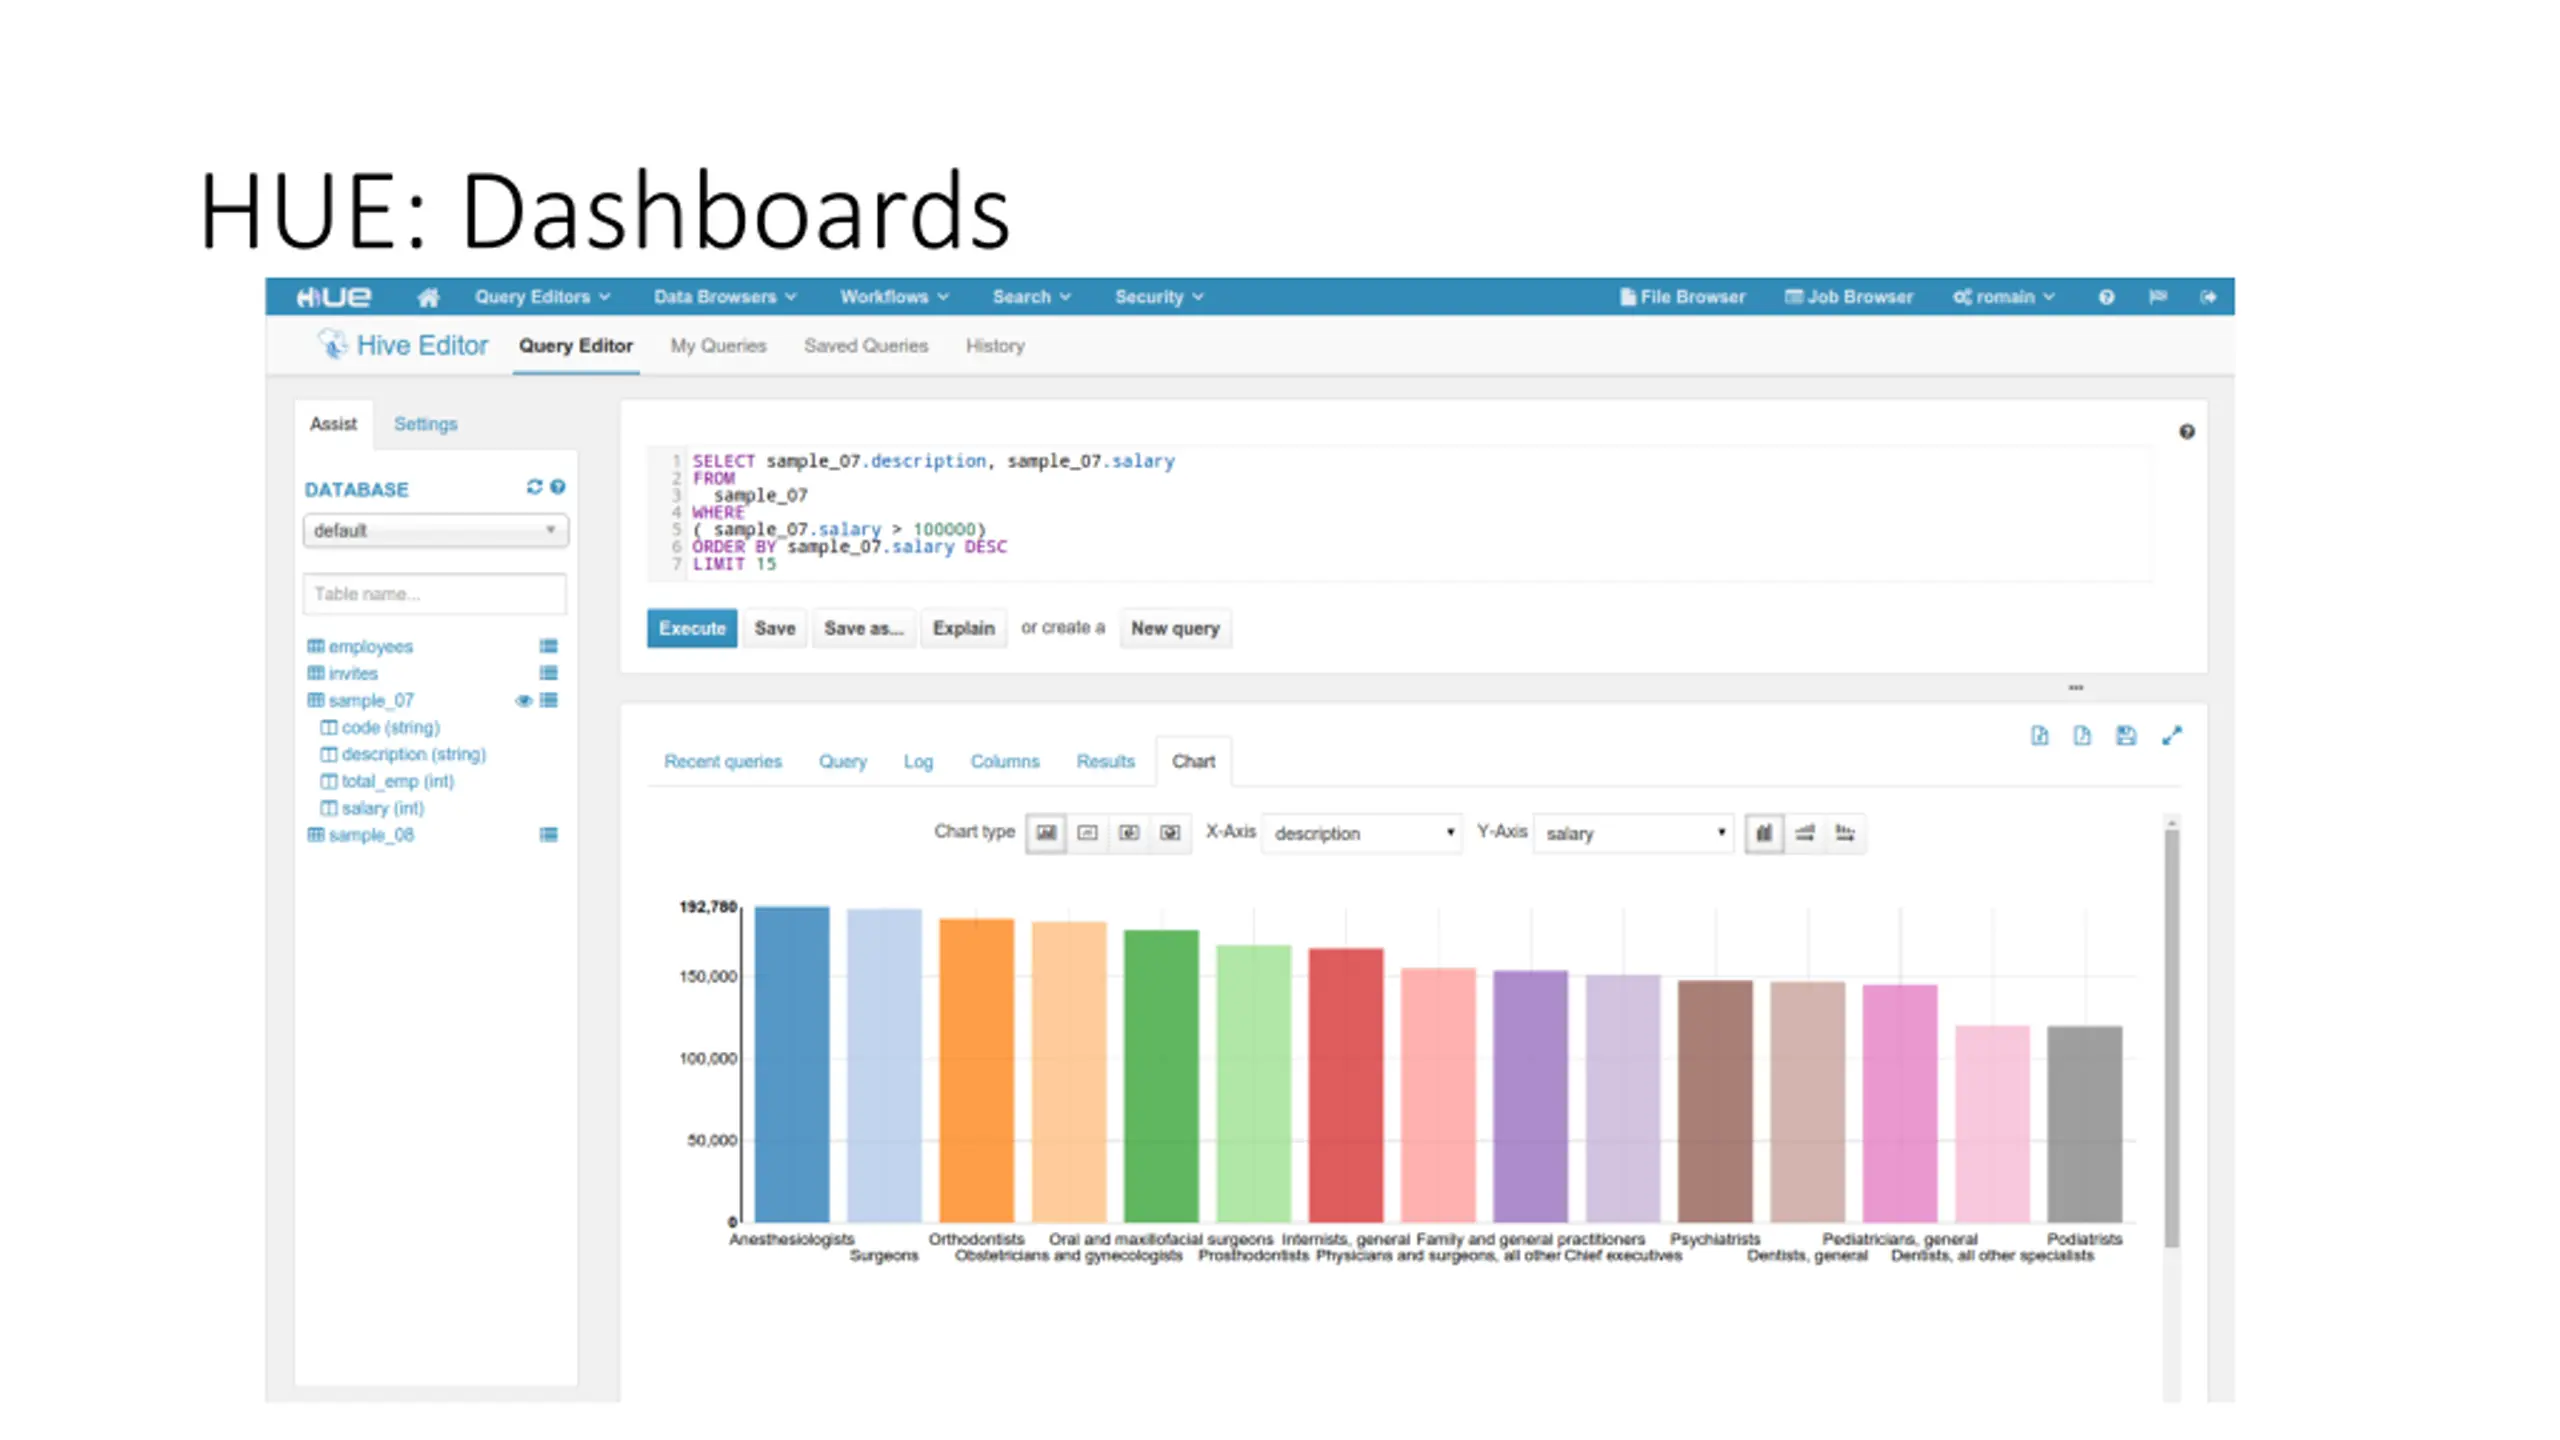
Task: Click the New query button
Action: click(x=1175, y=628)
